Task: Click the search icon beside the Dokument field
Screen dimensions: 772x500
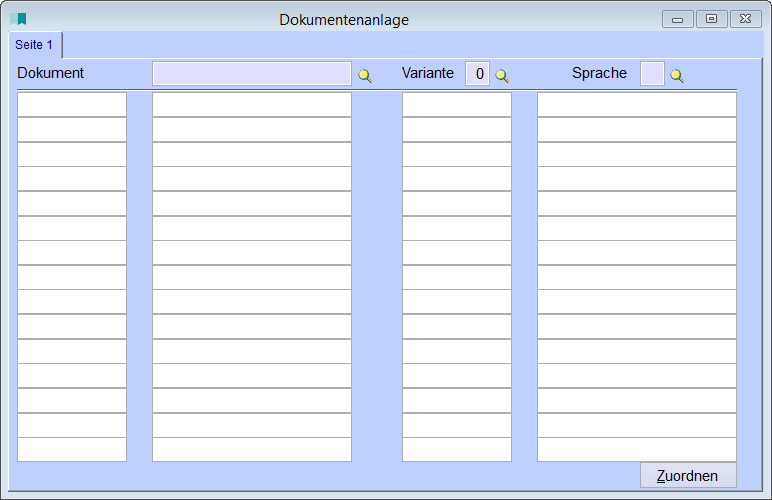Action: 365,75
